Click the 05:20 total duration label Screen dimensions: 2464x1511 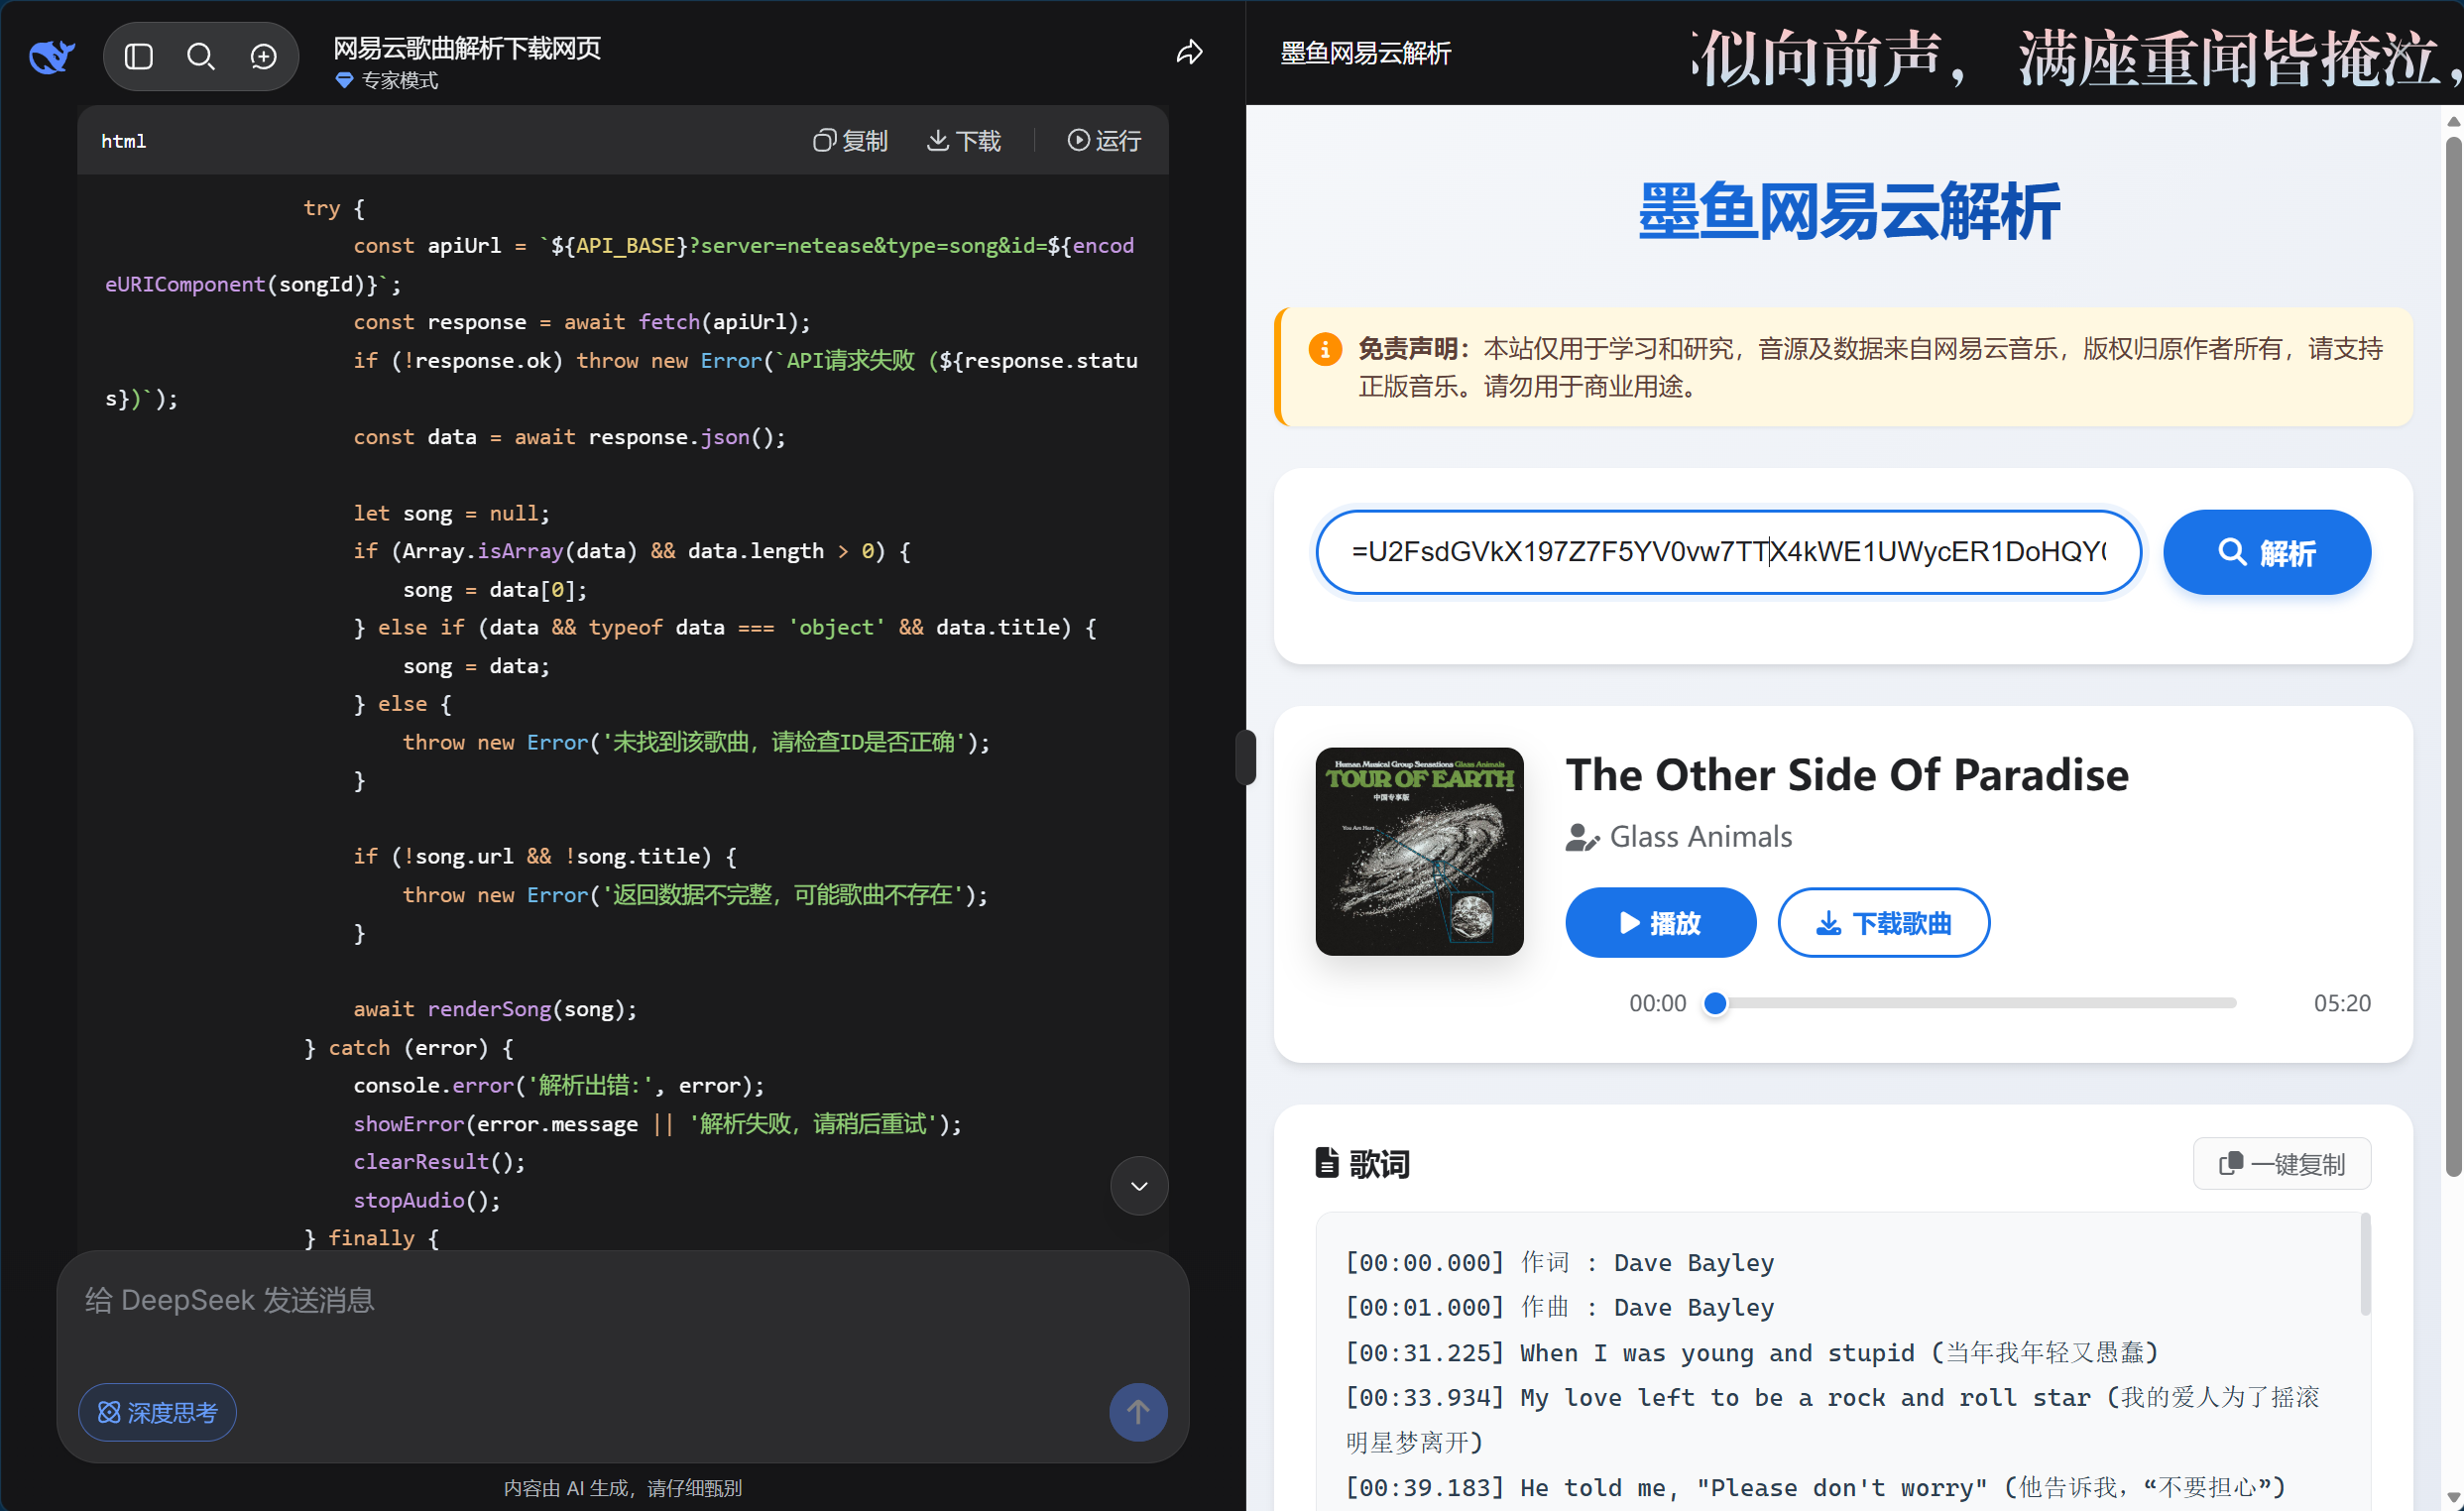(x=2342, y=1003)
